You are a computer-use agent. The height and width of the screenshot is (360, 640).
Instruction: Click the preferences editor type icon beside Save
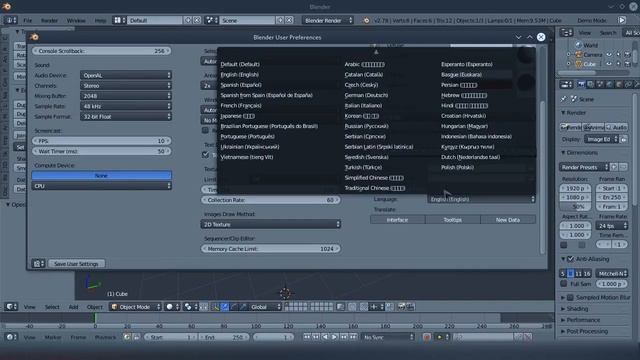point(38,264)
